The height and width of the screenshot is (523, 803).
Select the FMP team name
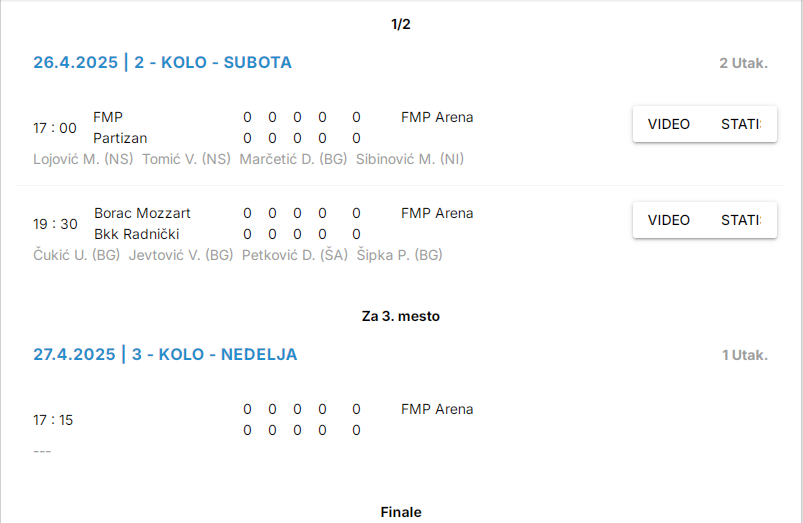108,117
